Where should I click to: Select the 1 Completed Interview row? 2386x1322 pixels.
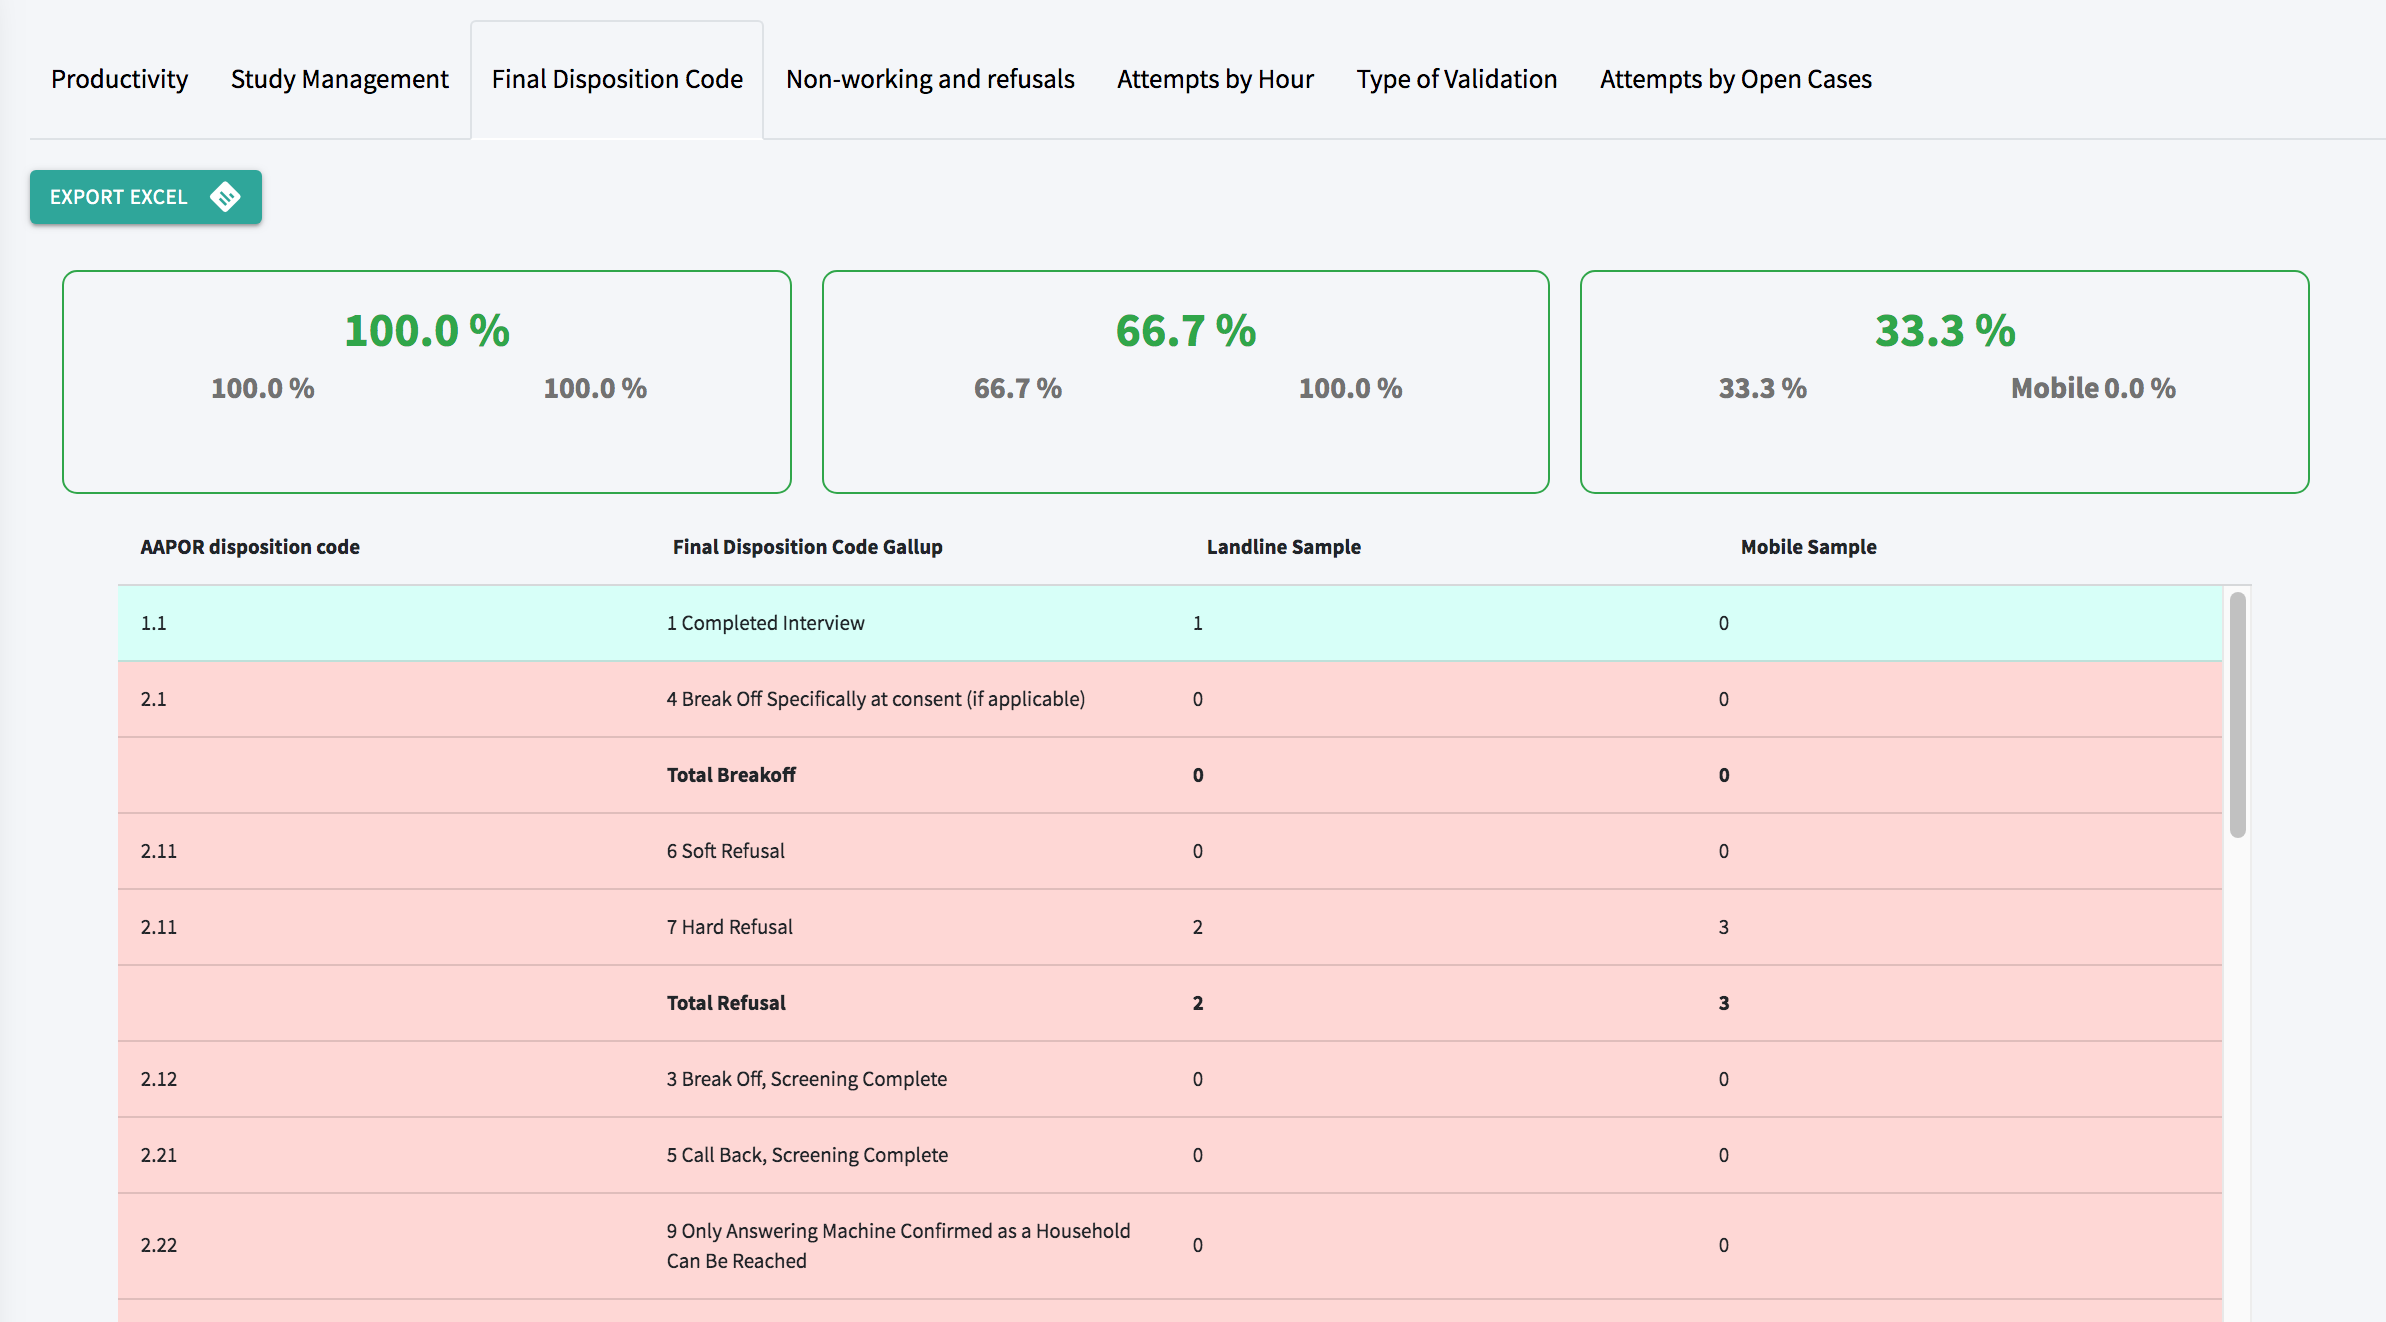tap(1170, 623)
